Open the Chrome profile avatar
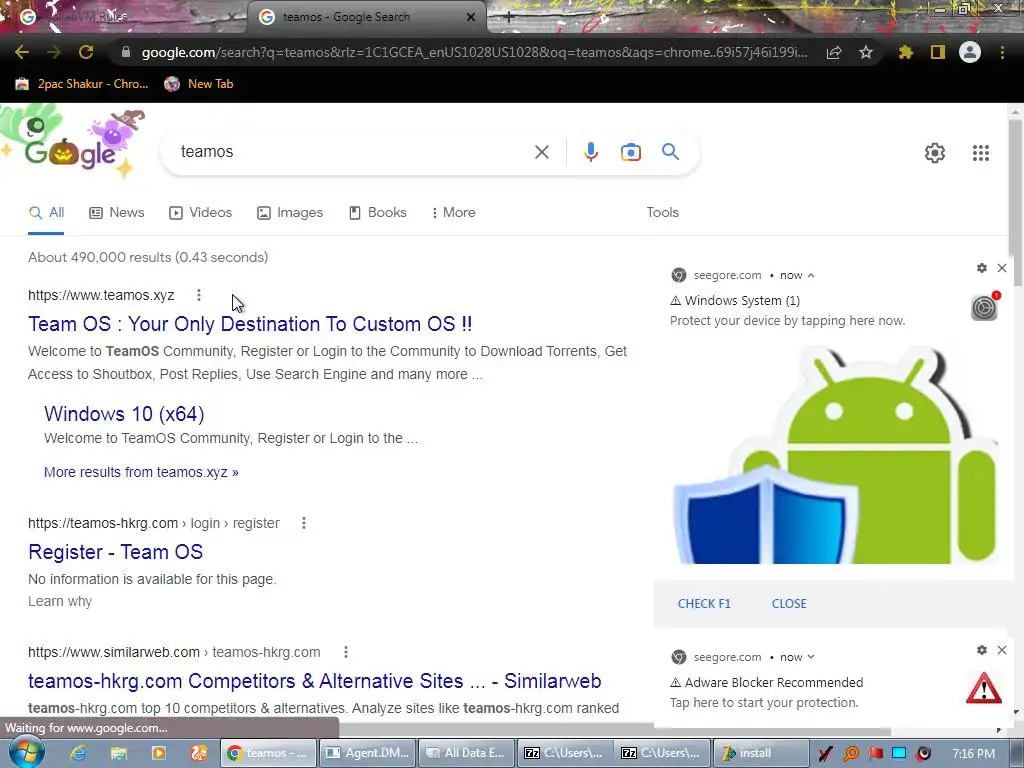 click(970, 52)
